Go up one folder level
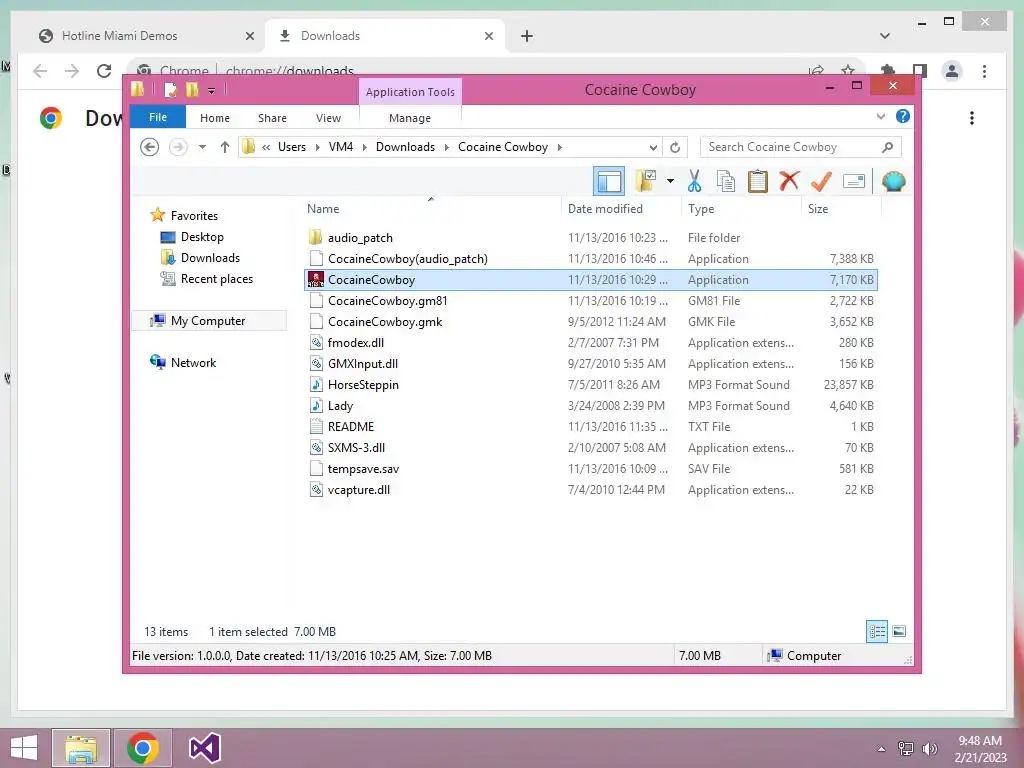The height and width of the screenshot is (768, 1024). [x=225, y=147]
